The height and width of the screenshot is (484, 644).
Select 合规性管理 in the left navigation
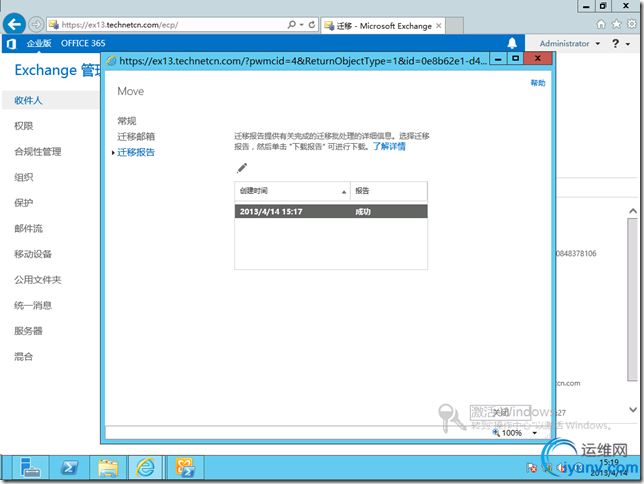pyautogui.click(x=38, y=152)
